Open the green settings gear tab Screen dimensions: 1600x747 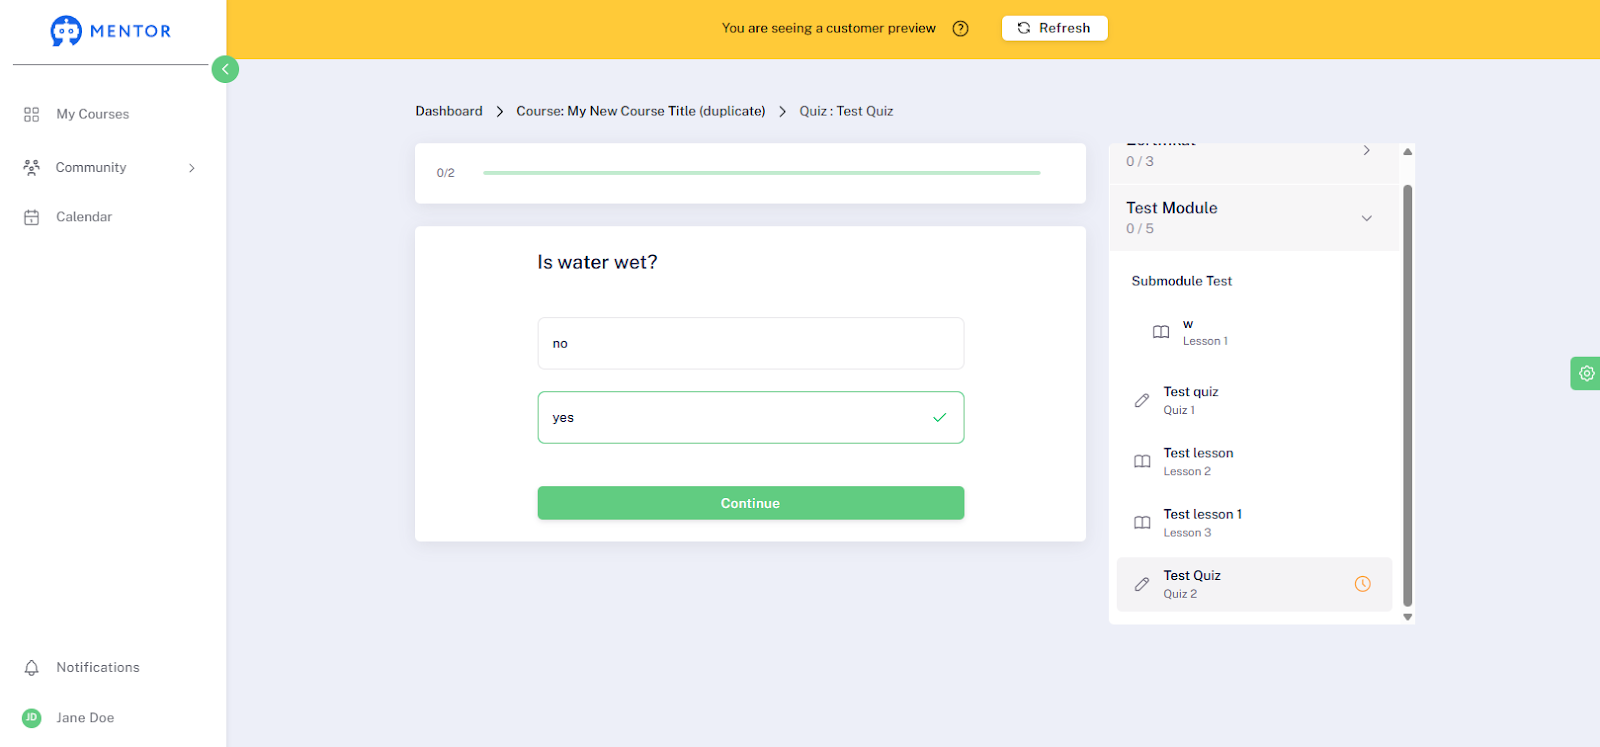(1586, 373)
